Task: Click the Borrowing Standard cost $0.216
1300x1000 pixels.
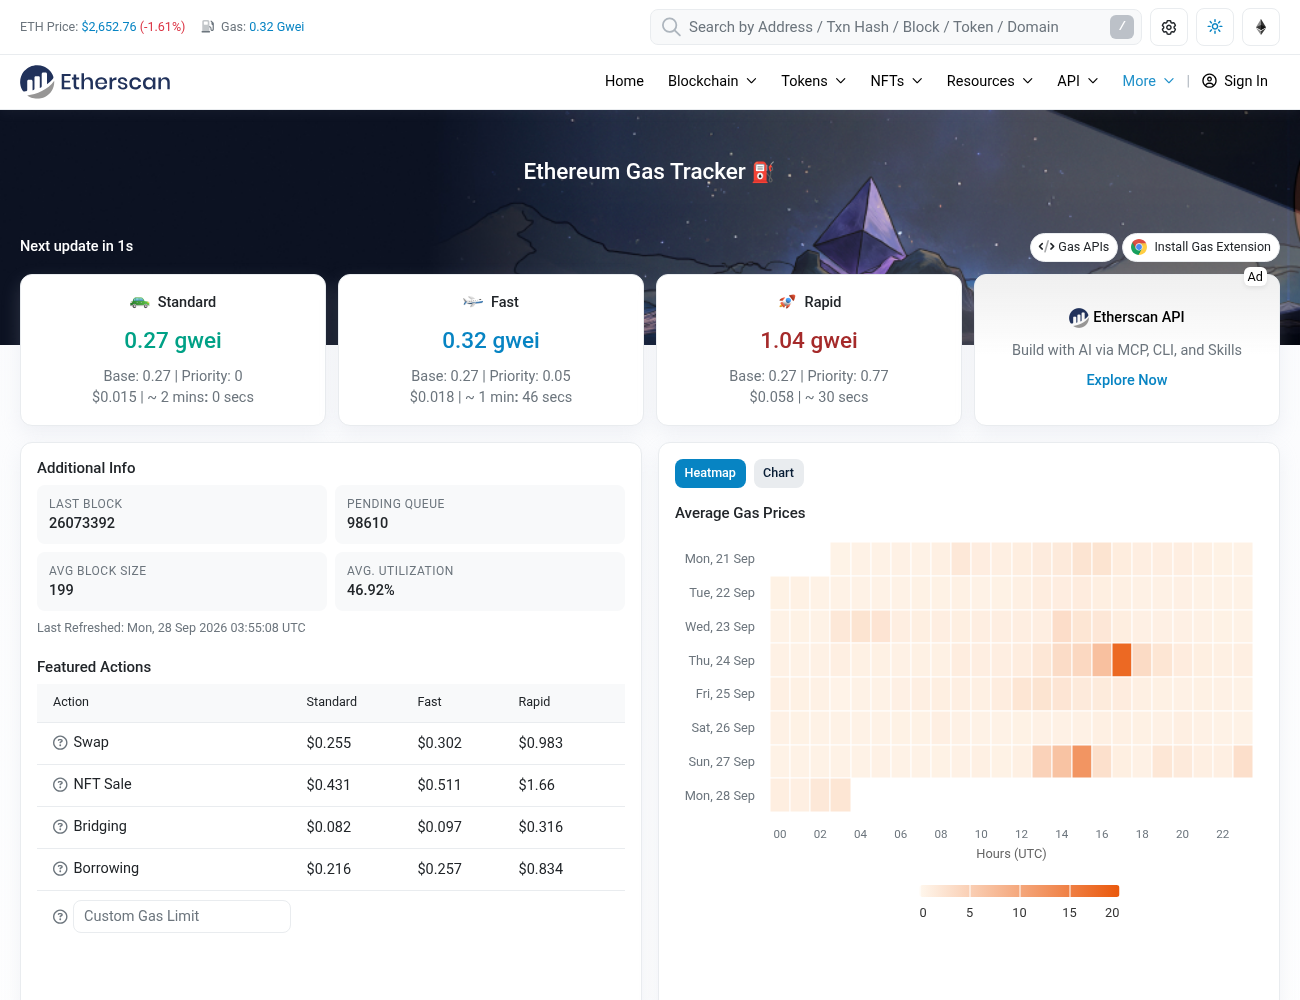Action: (329, 869)
